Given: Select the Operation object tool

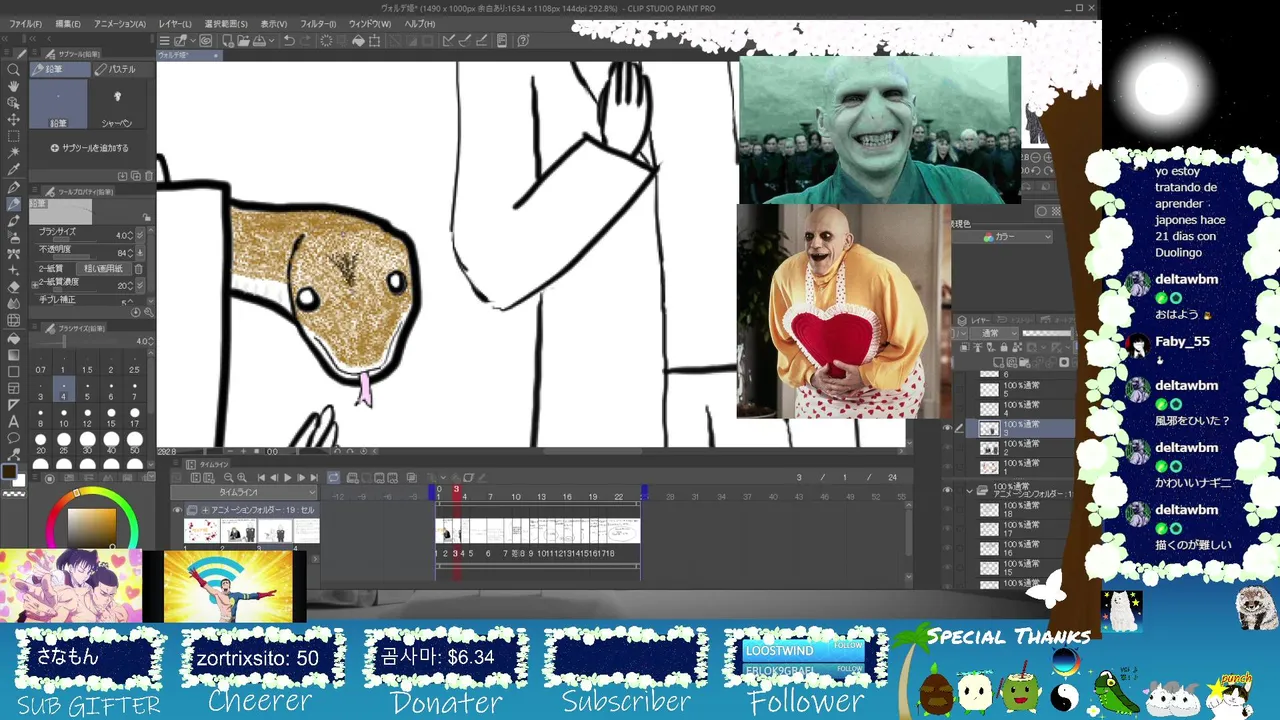Looking at the screenshot, I should coord(14,103).
